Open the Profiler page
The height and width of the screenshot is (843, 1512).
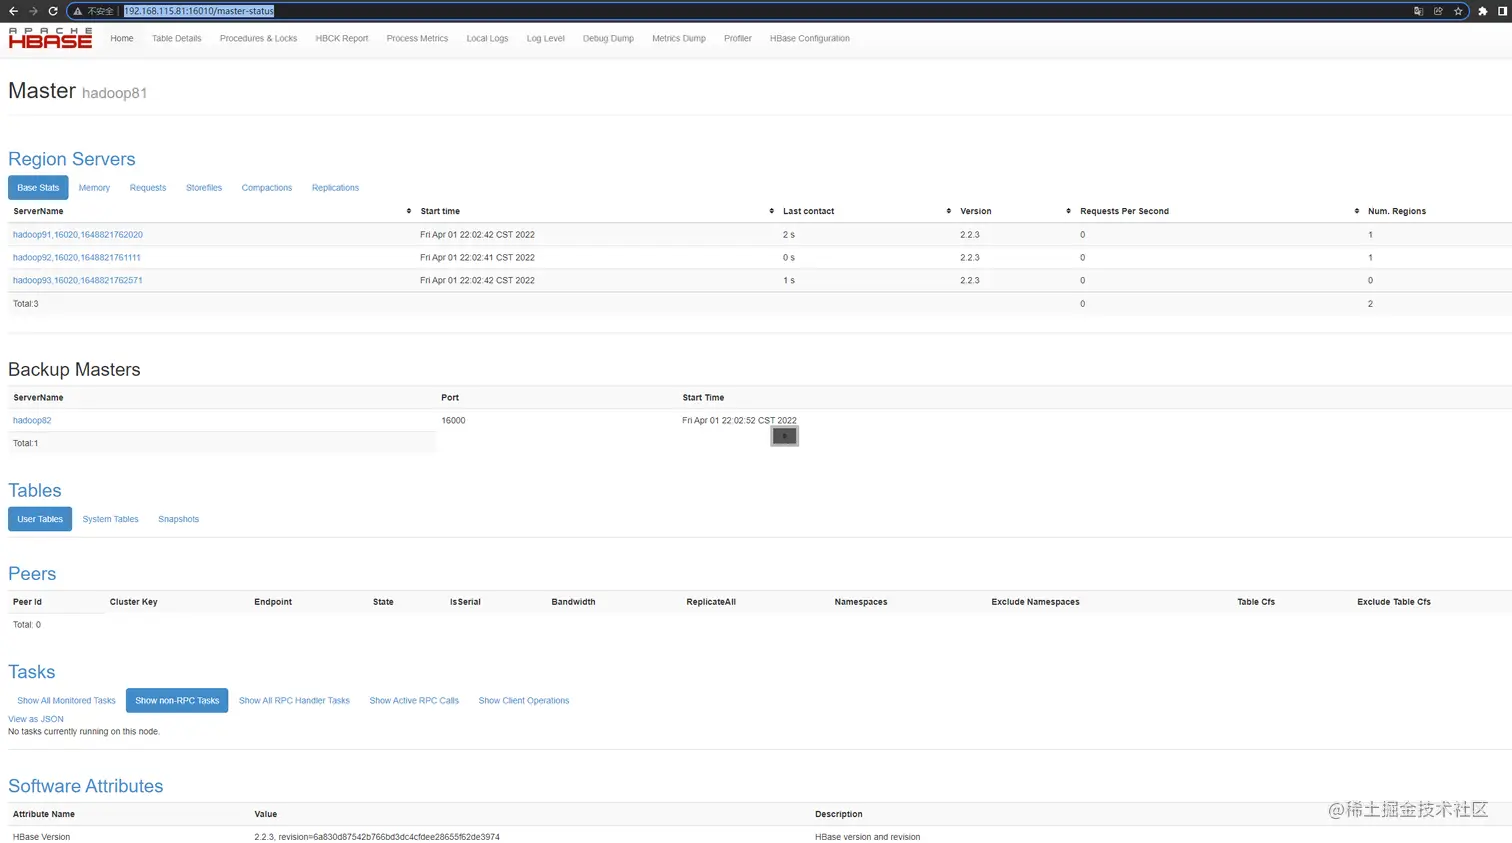(x=738, y=38)
